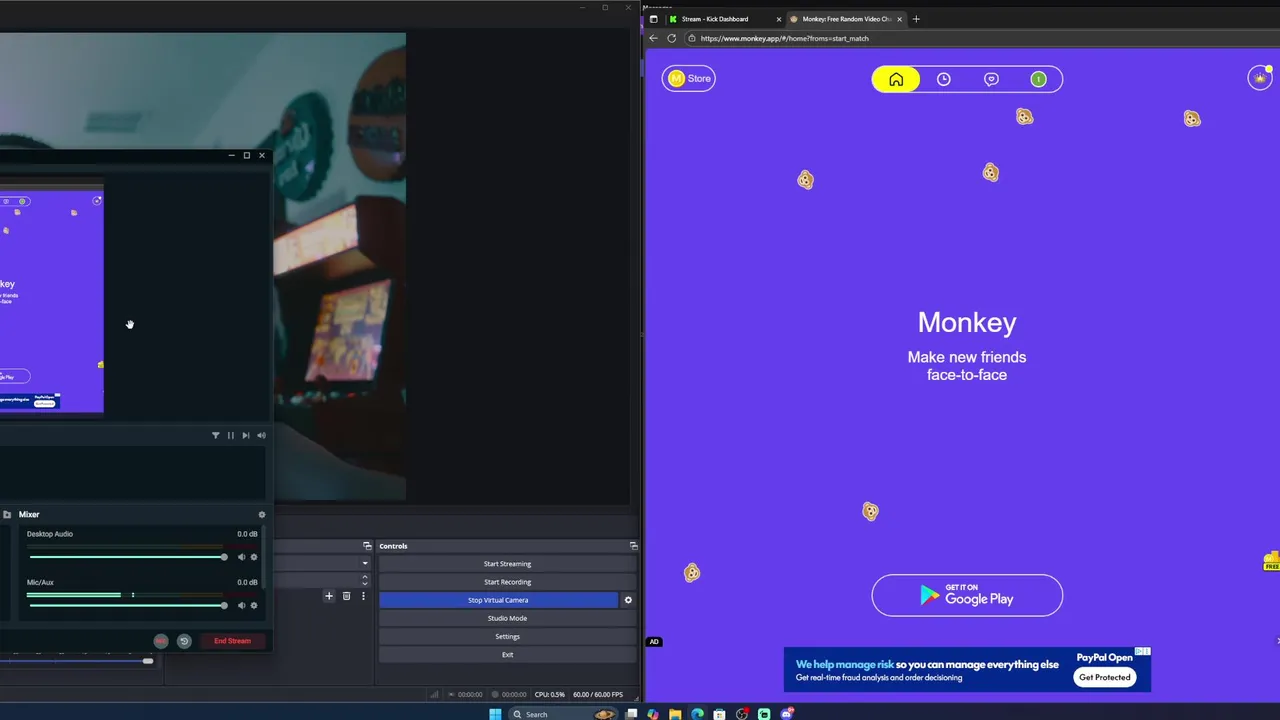Image resolution: width=1280 pixels, height=720 pixels.
Task: Click the round REC button
Action: click(x=161, y=641)
